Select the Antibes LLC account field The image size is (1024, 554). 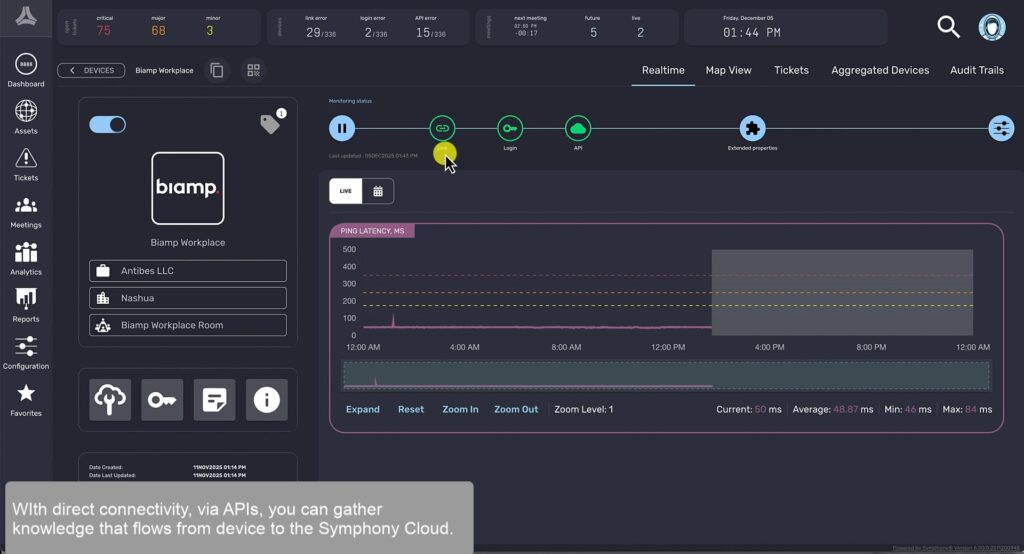pos(187,270)
